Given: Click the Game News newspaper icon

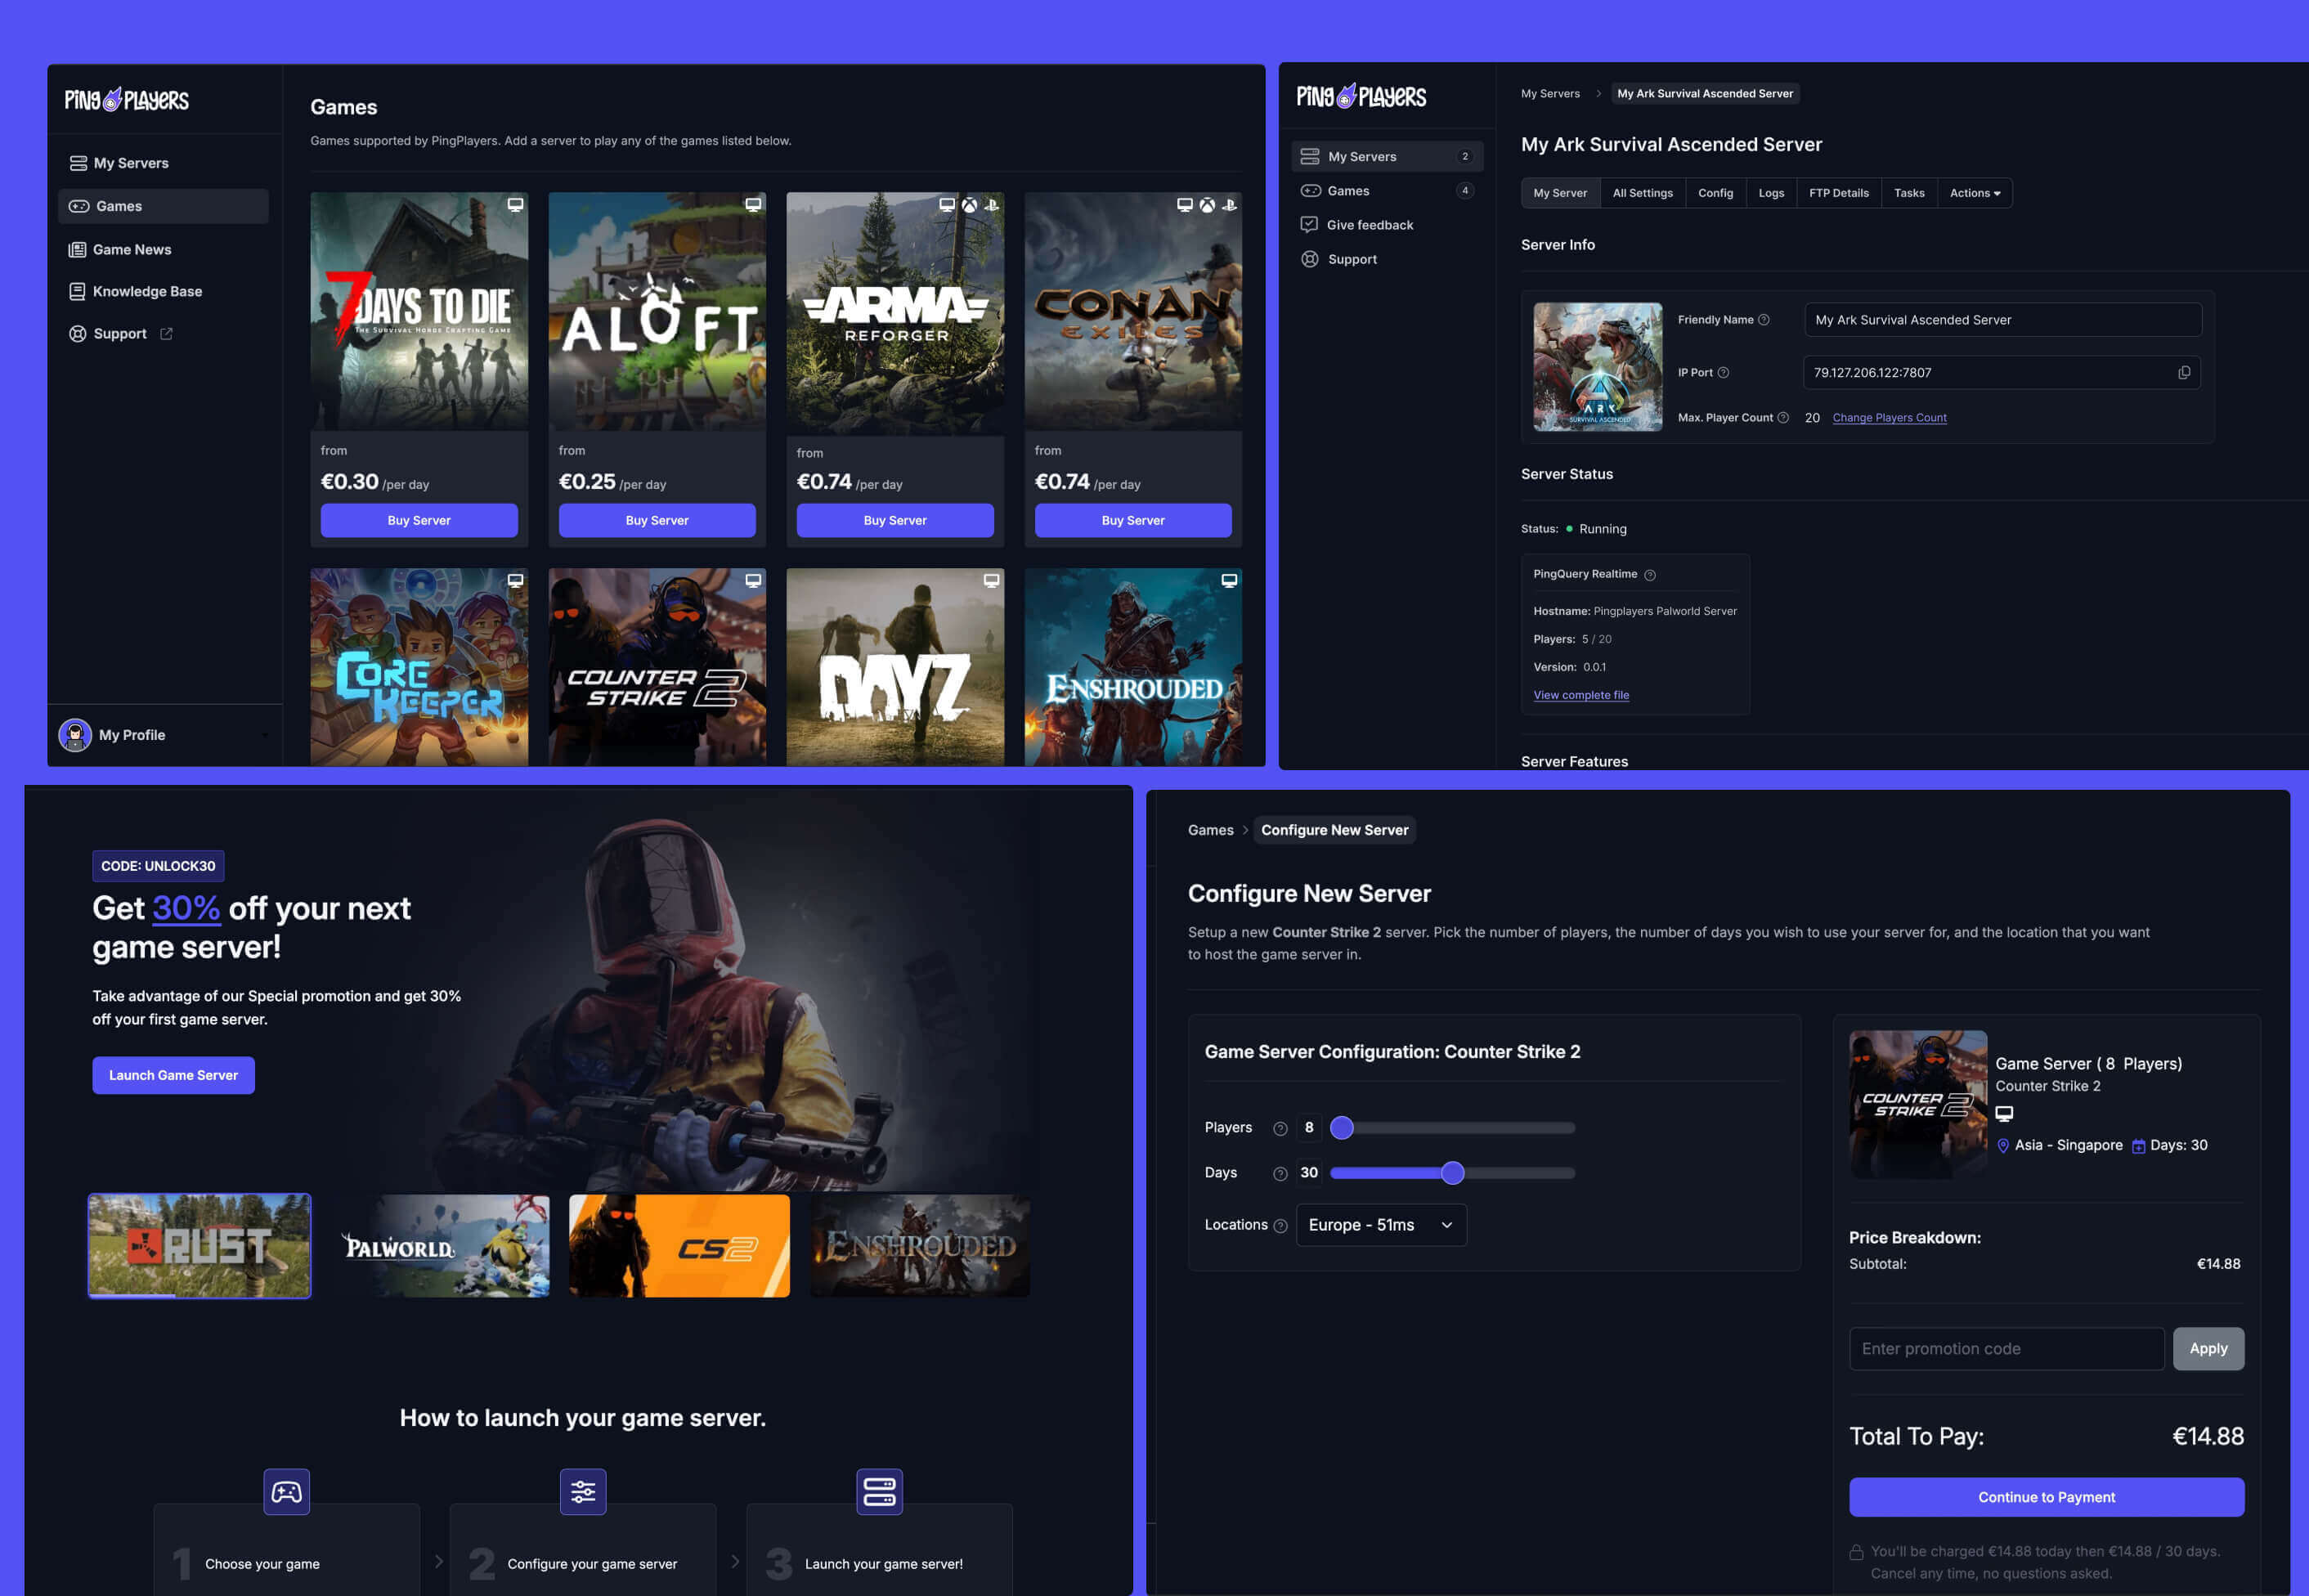Looking at the screenshot, I should (77, 249).
